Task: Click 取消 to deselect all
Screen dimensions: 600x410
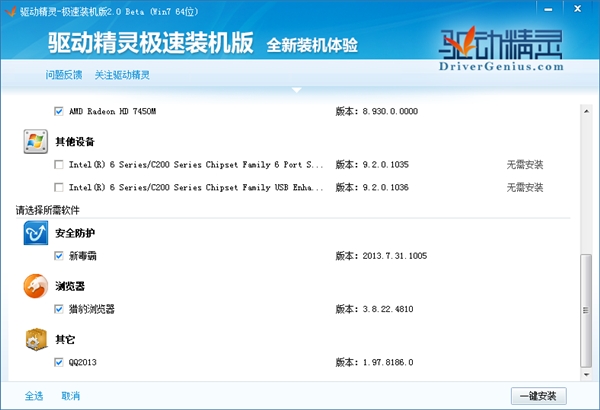Action: click(71, 396)
